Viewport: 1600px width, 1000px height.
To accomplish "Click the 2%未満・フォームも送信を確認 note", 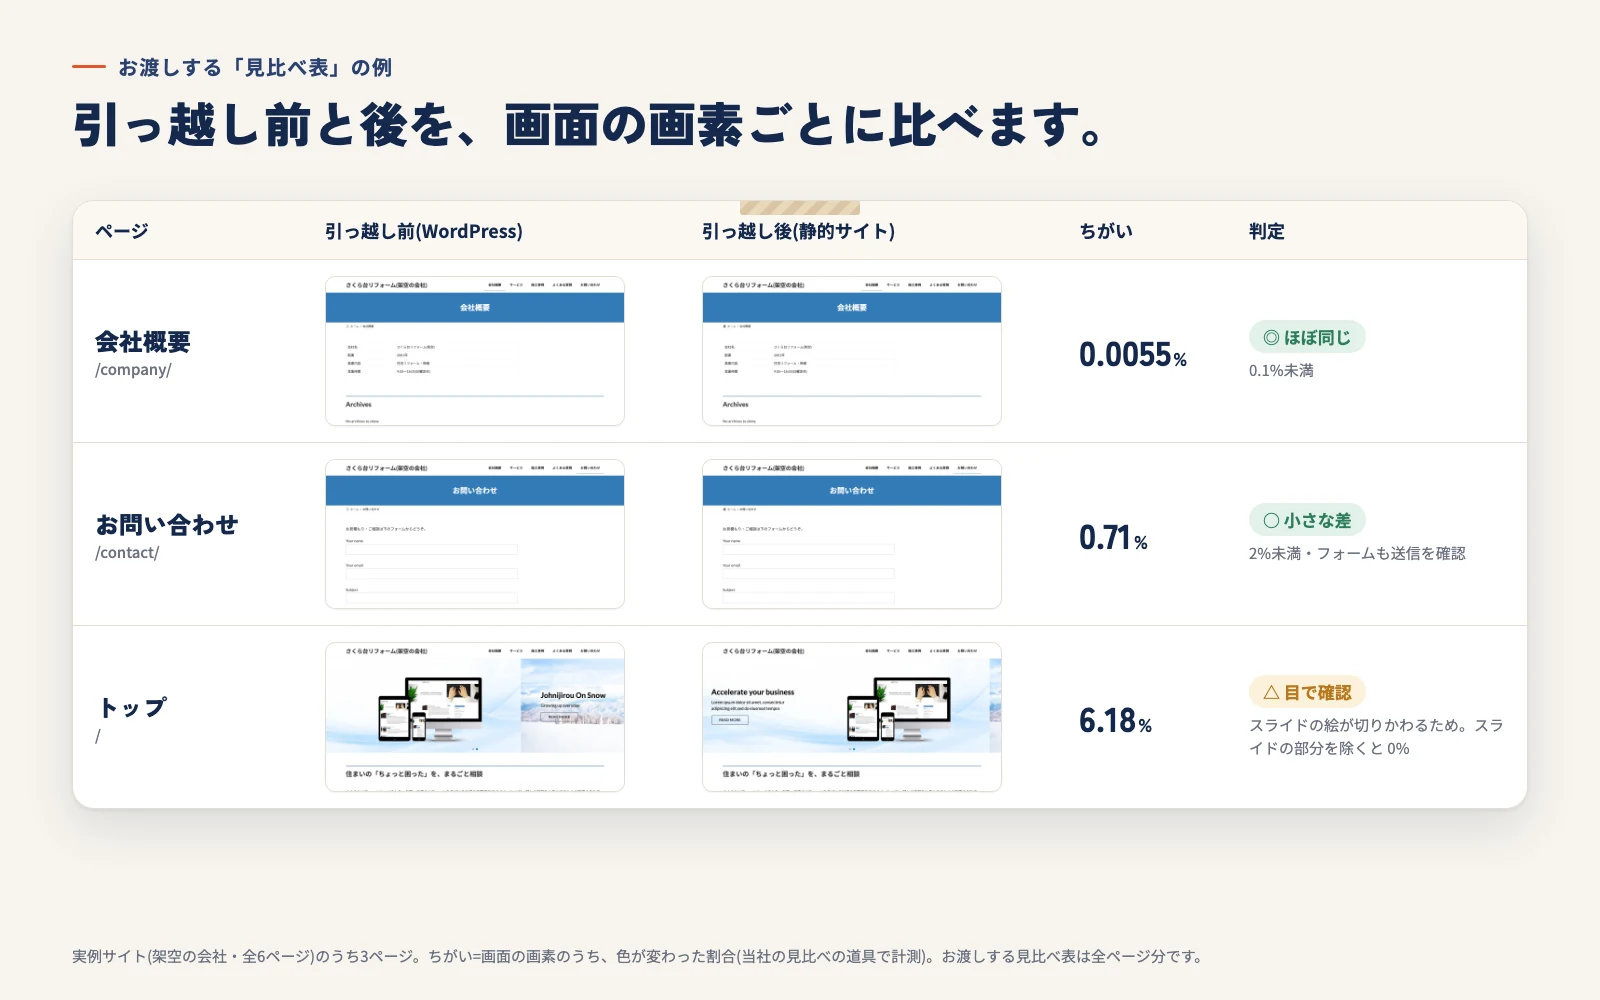I will 1357,553.
